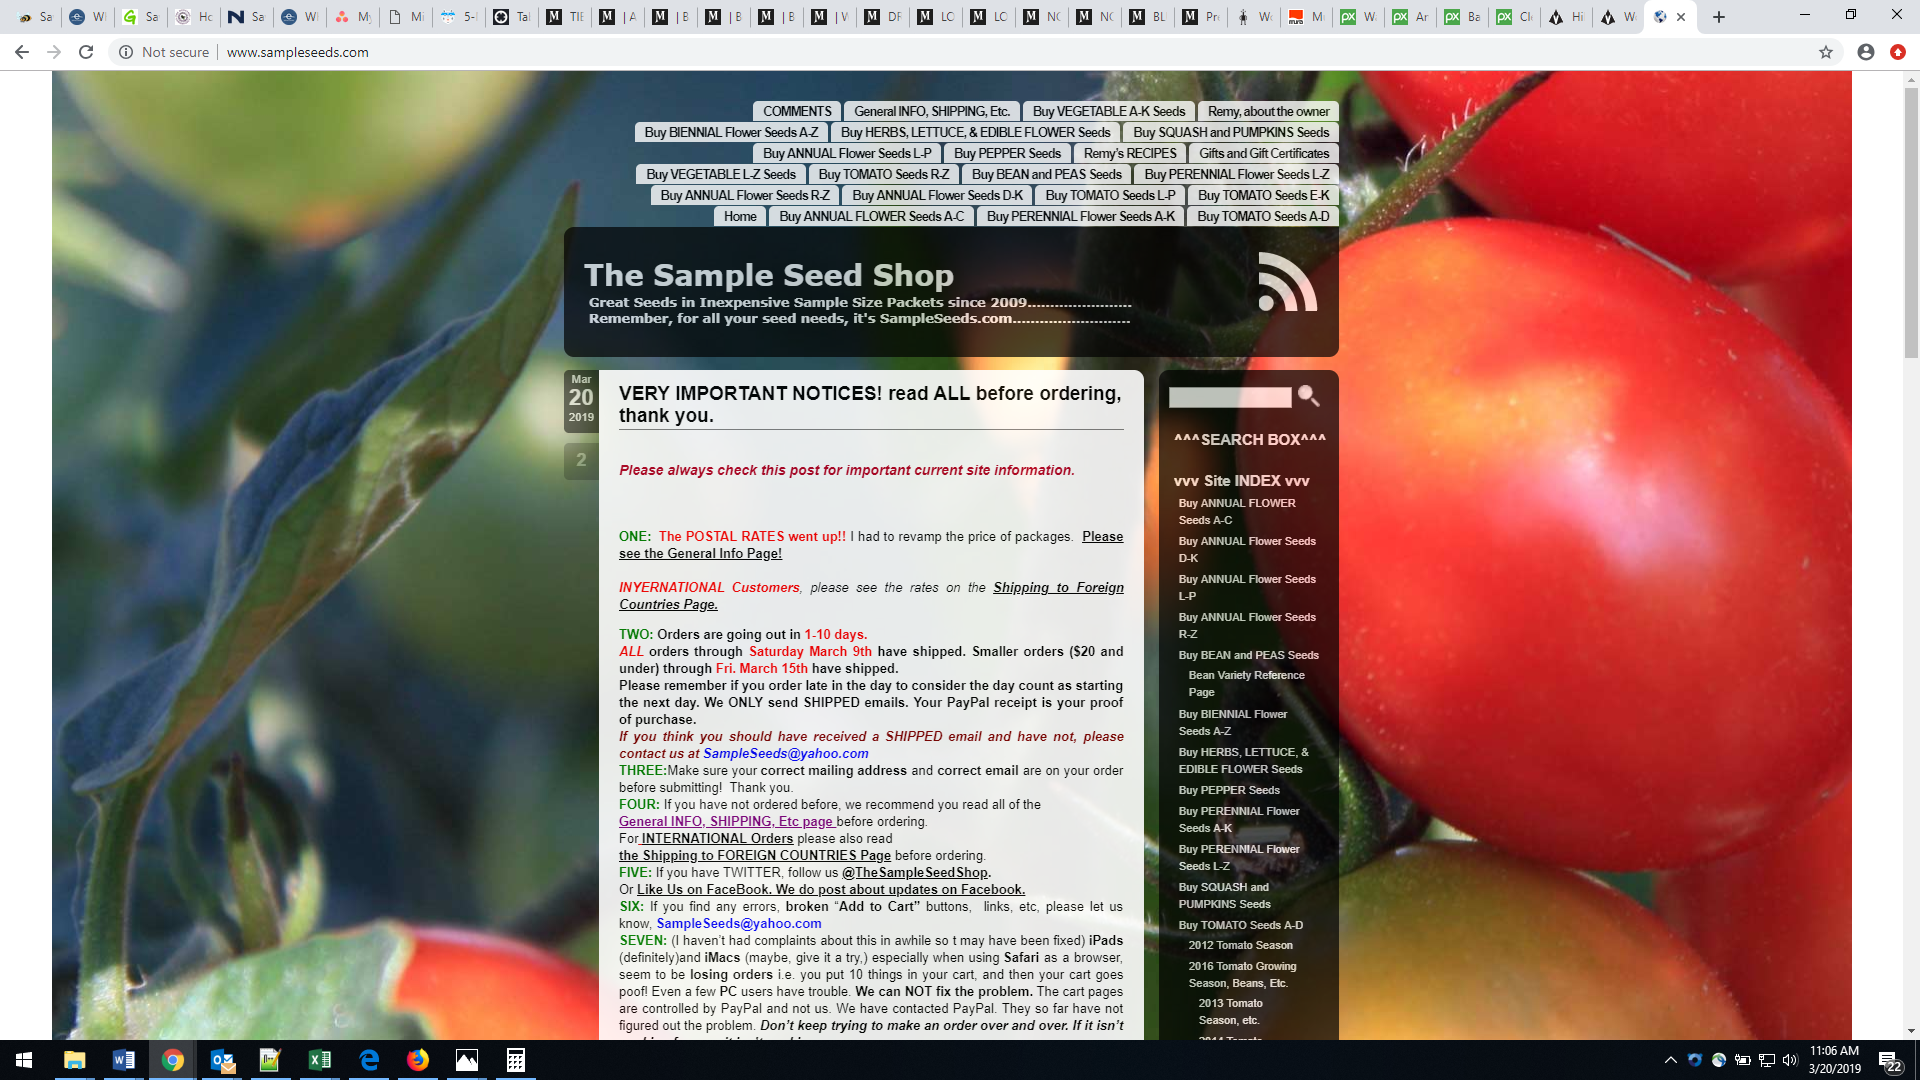Bookmark this page with star icon
The height and width of the screenshot is (1080, 1920).
pyautogui.click(x=1825, y=52)
